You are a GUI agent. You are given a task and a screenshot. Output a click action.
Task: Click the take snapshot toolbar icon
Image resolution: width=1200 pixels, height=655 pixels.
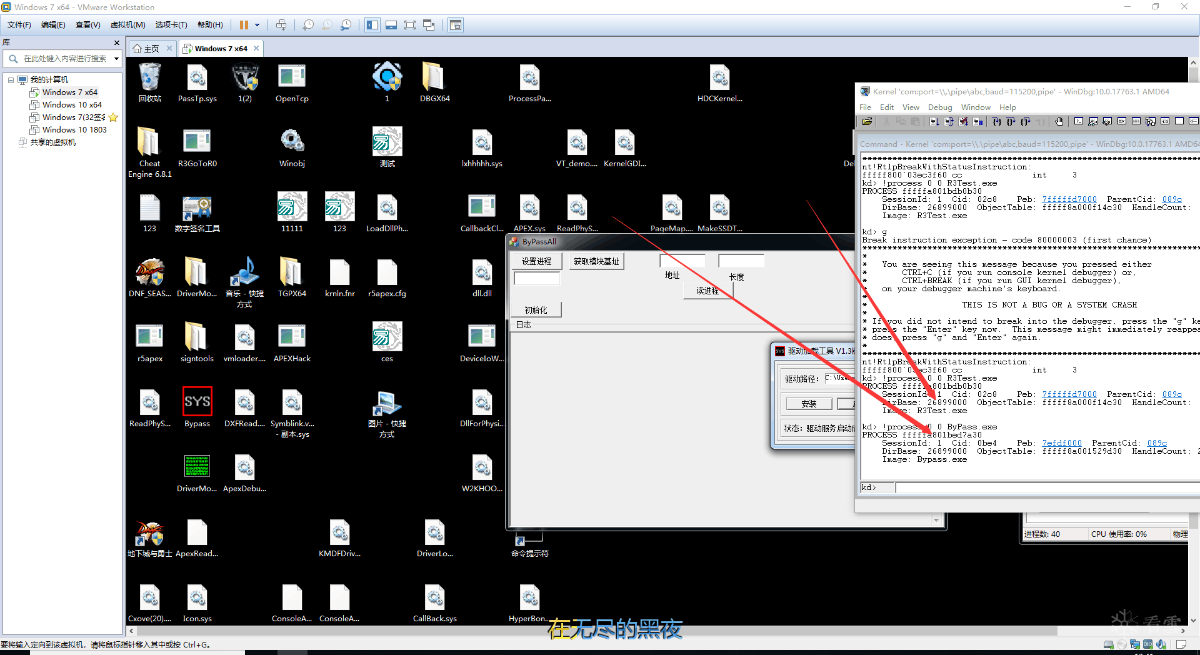point(308,24)
